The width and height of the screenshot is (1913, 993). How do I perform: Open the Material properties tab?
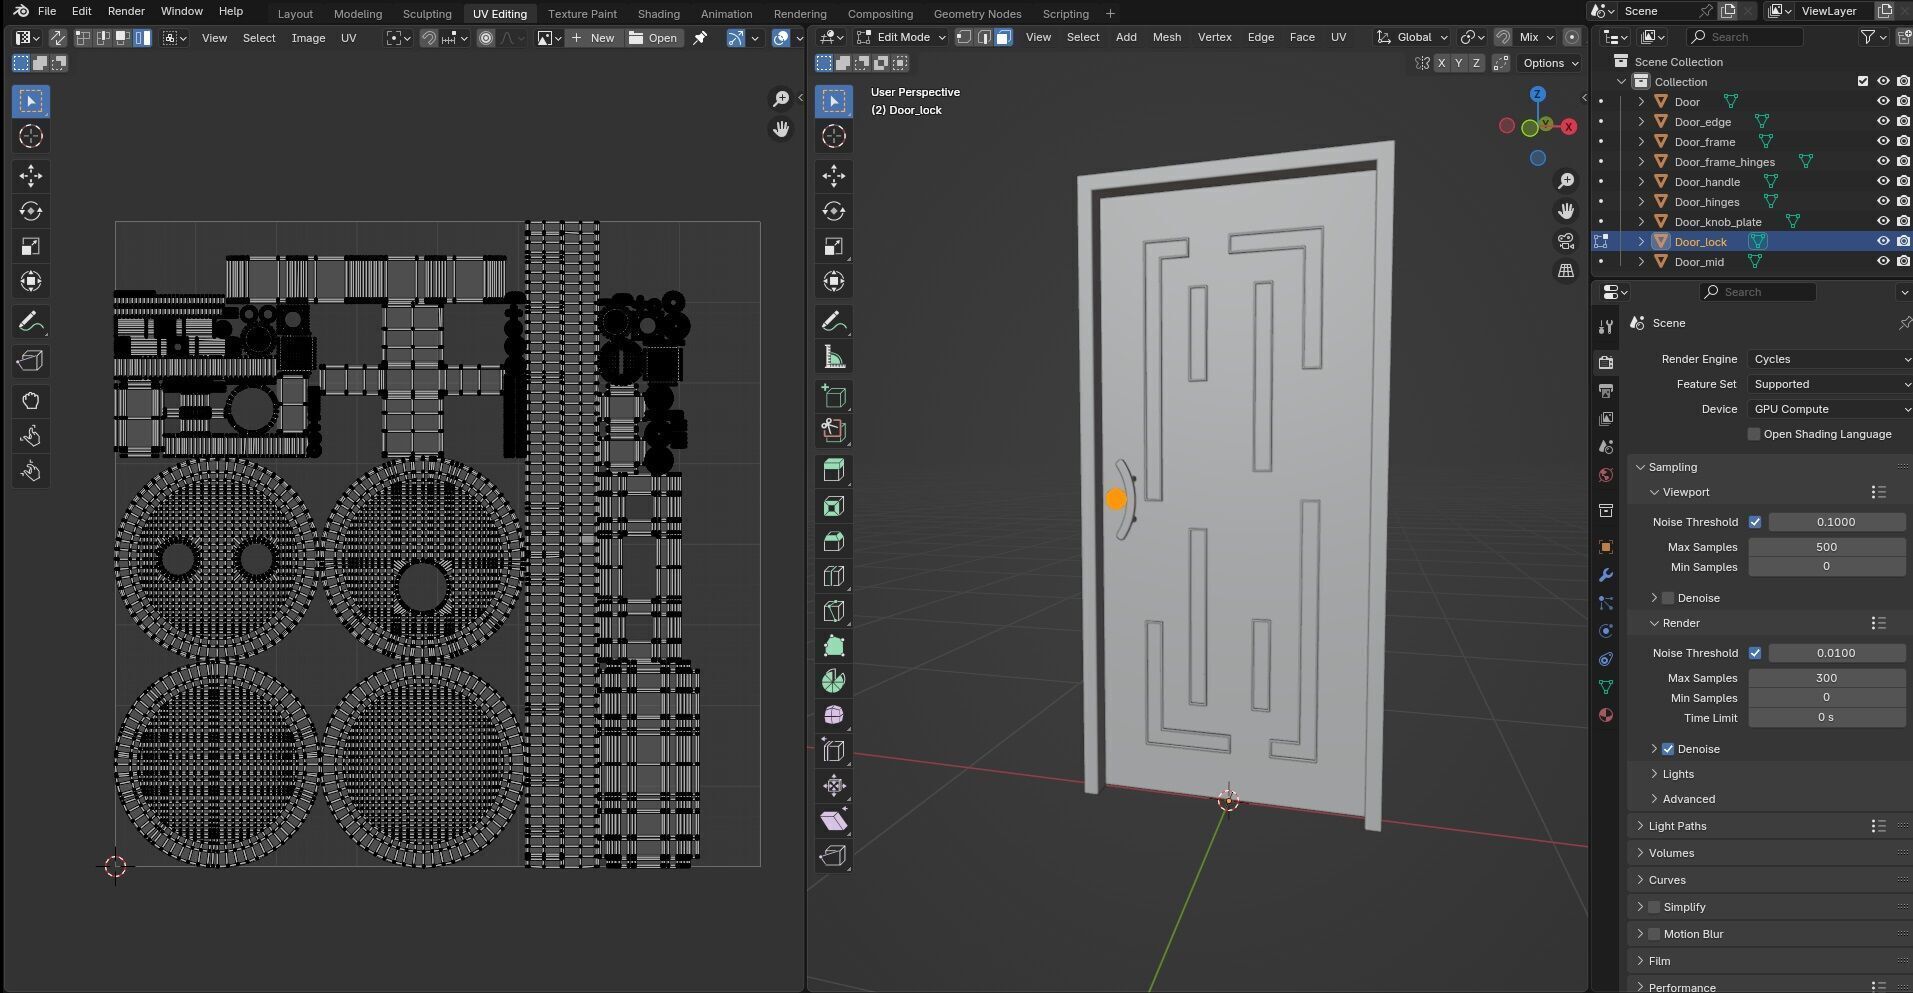click(x=1606, y=715)
